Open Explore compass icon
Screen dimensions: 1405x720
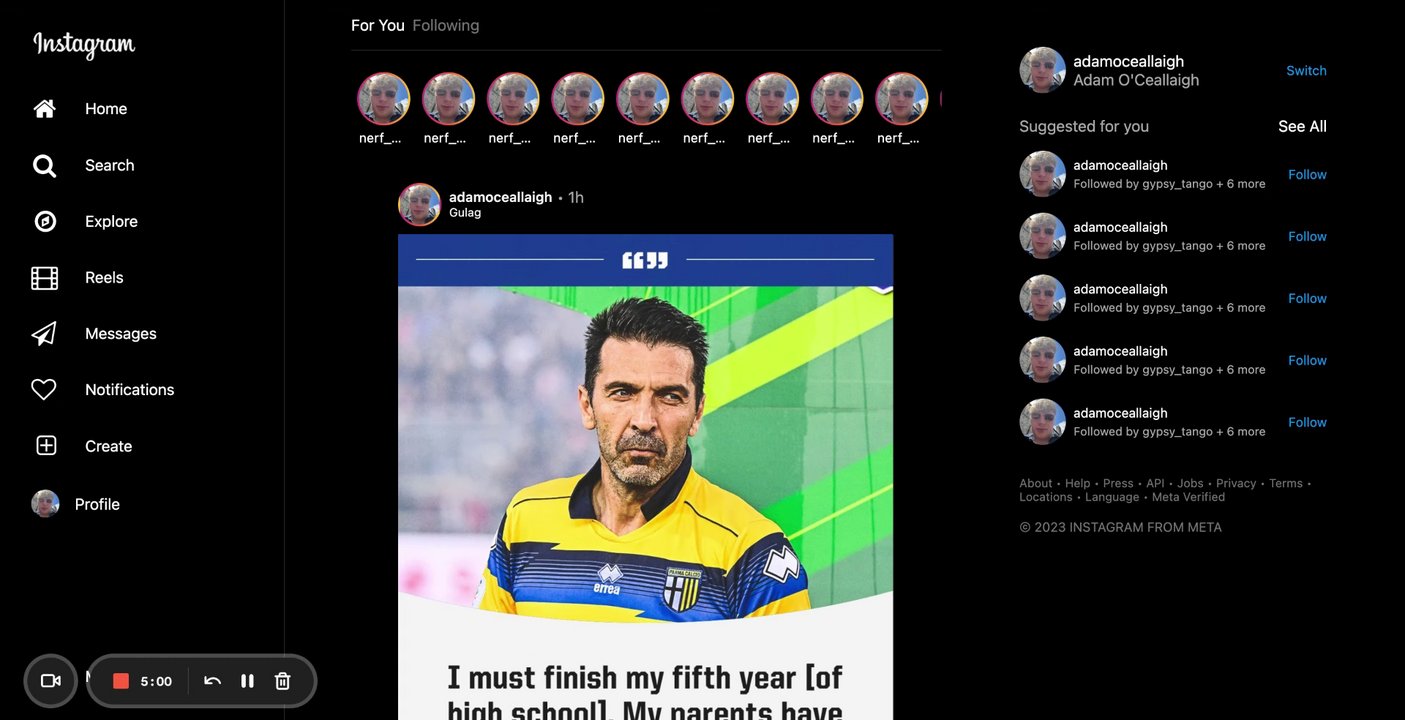click(x=45, y=221)
